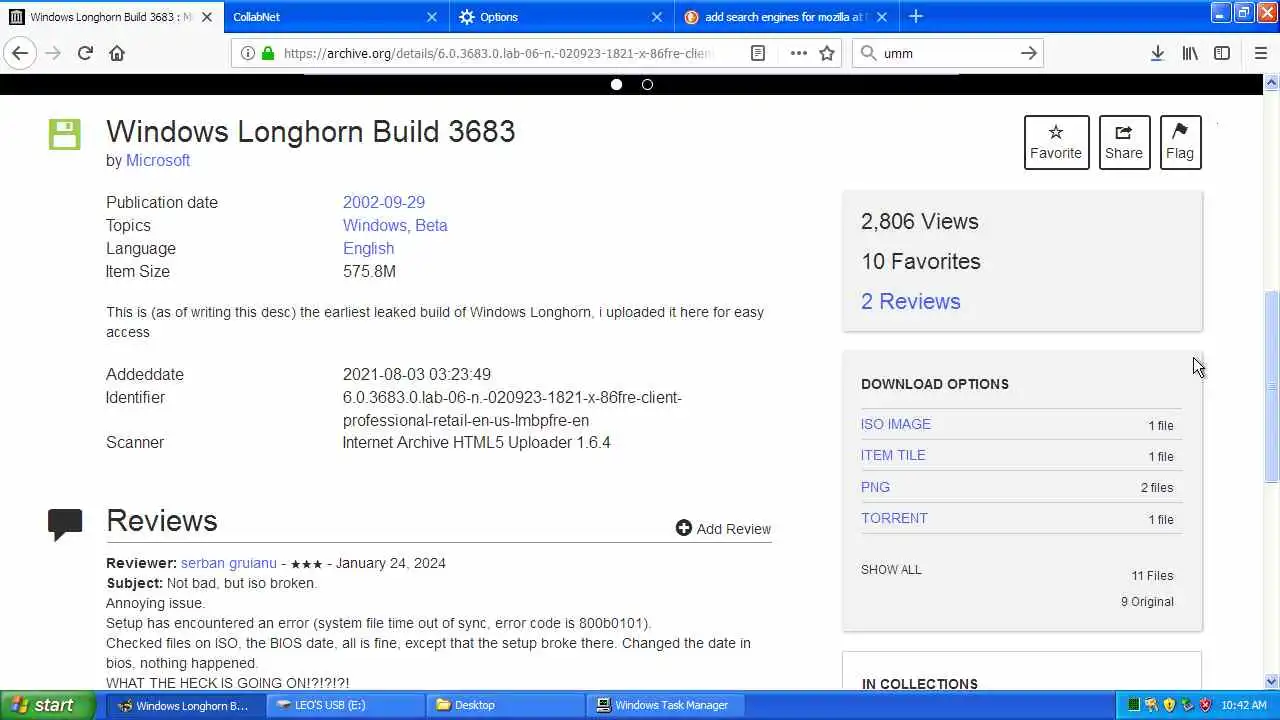Viewport: 1280px width, 720px height.
Task: Open the Microsoft creator link
Action: point(158,160)
